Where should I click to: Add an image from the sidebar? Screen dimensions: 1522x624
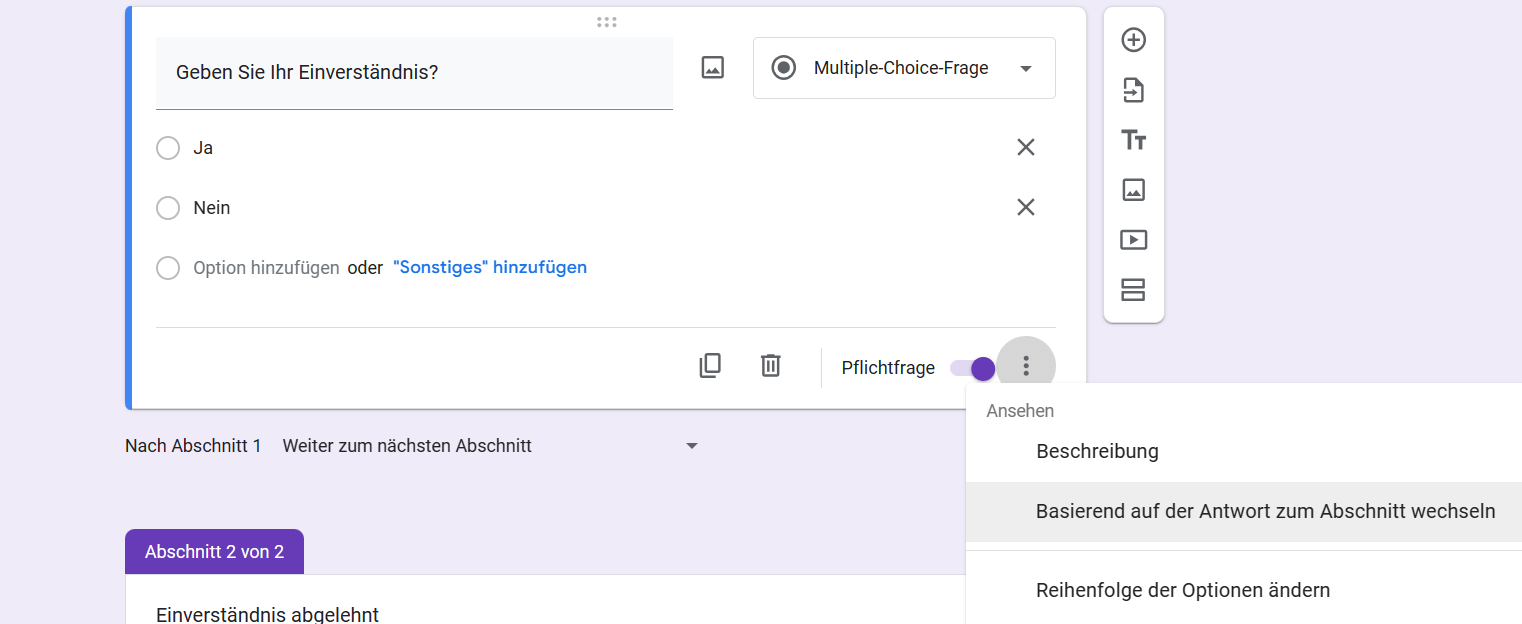[1133, 190]
